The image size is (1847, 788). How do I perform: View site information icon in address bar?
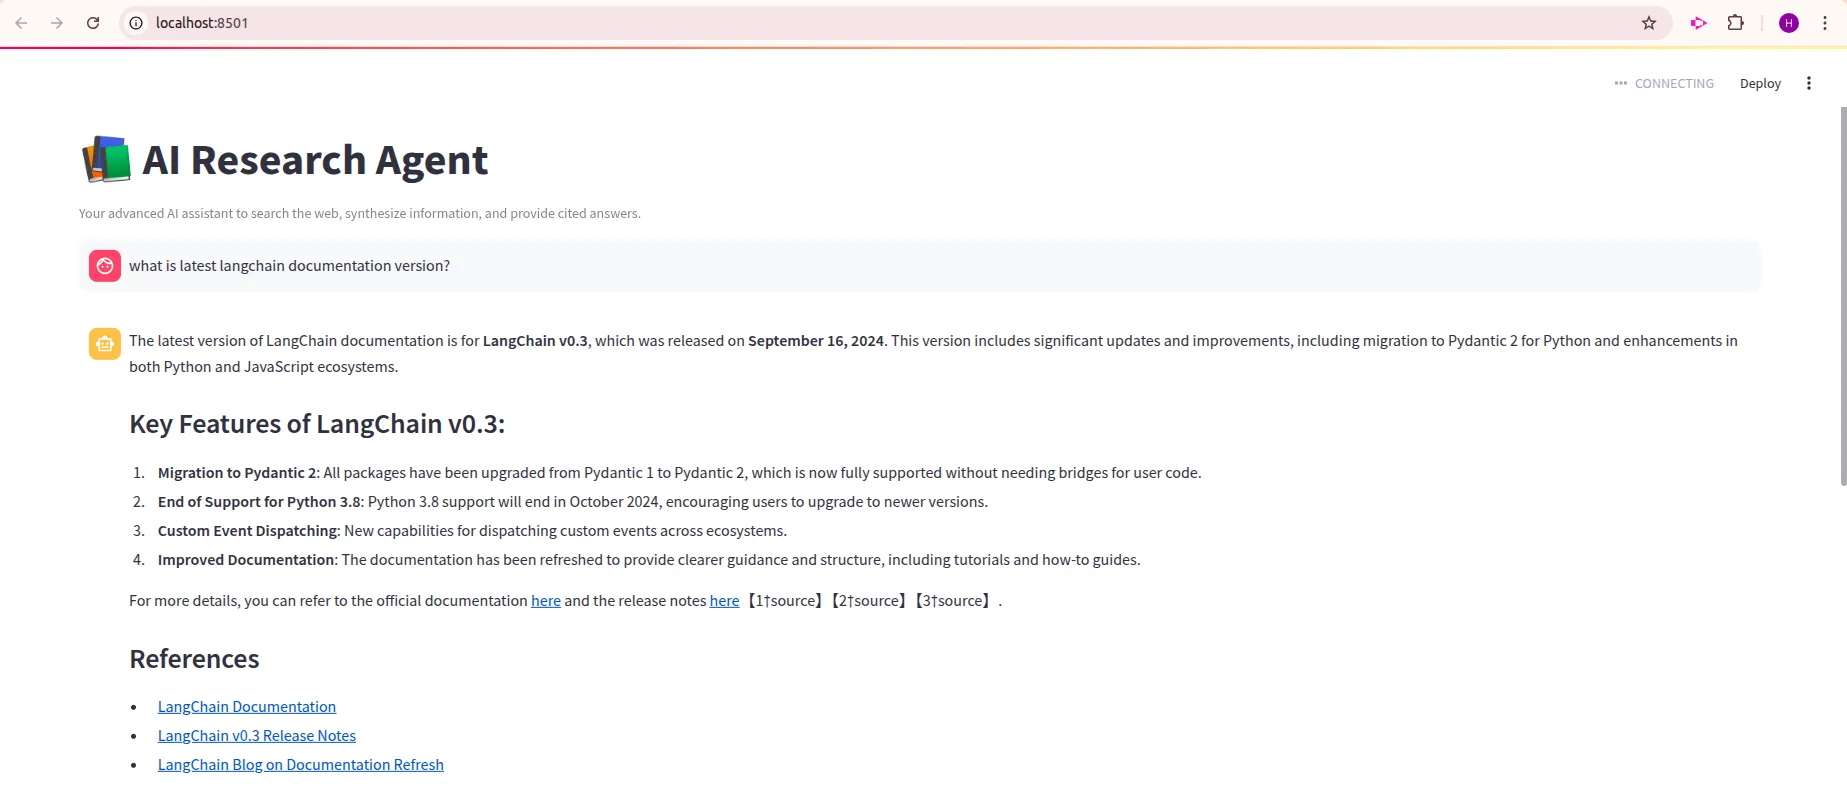[137, 23]
